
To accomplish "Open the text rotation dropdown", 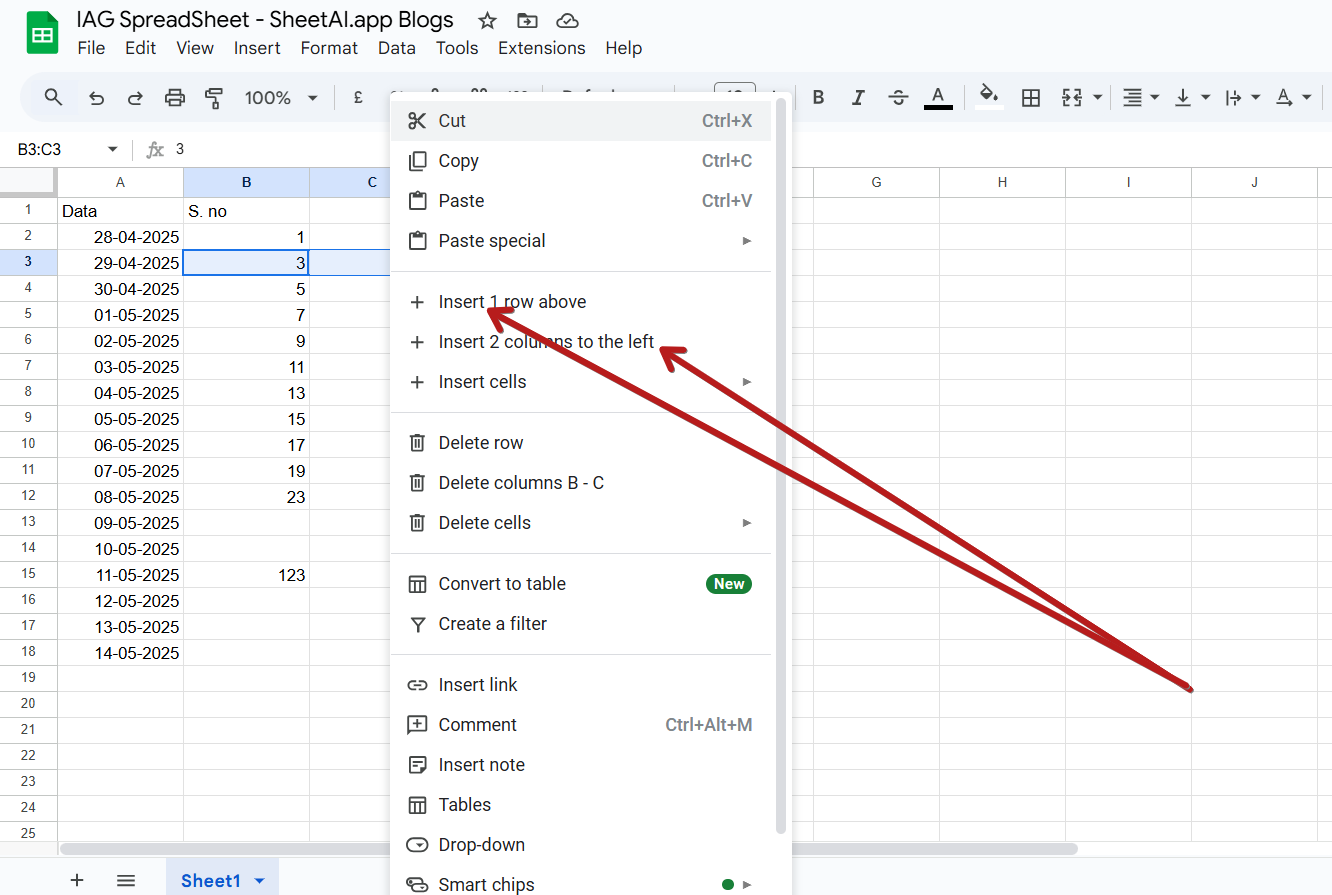I will (x=1293, y=97).
